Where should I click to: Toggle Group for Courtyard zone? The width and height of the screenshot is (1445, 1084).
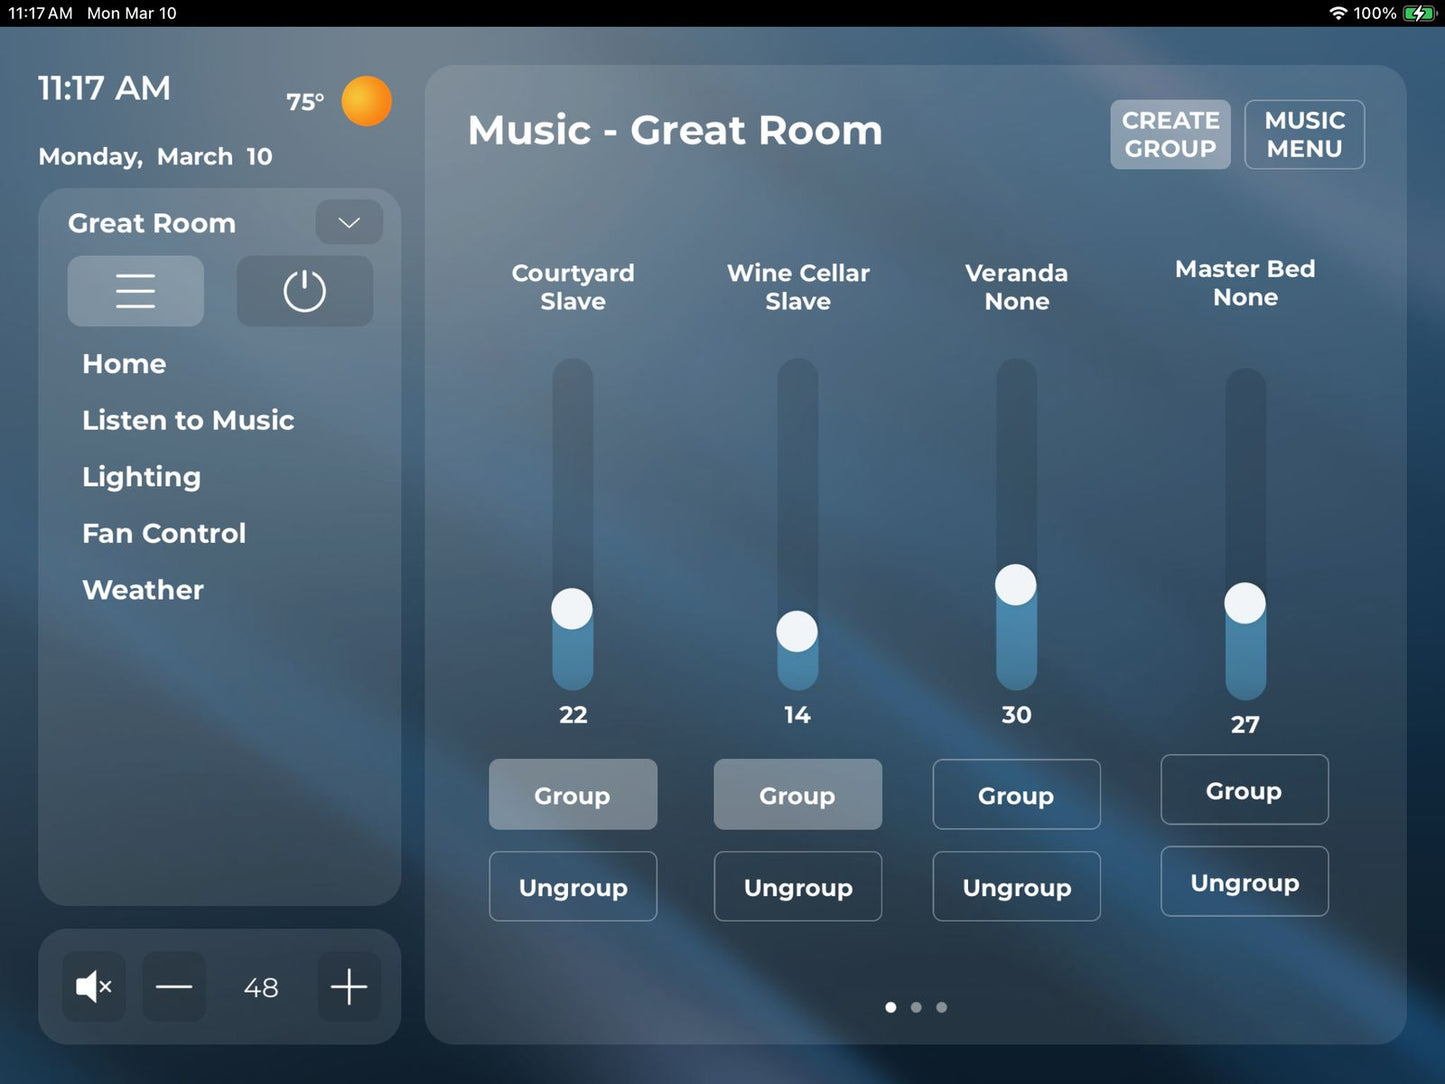(572, 795)
